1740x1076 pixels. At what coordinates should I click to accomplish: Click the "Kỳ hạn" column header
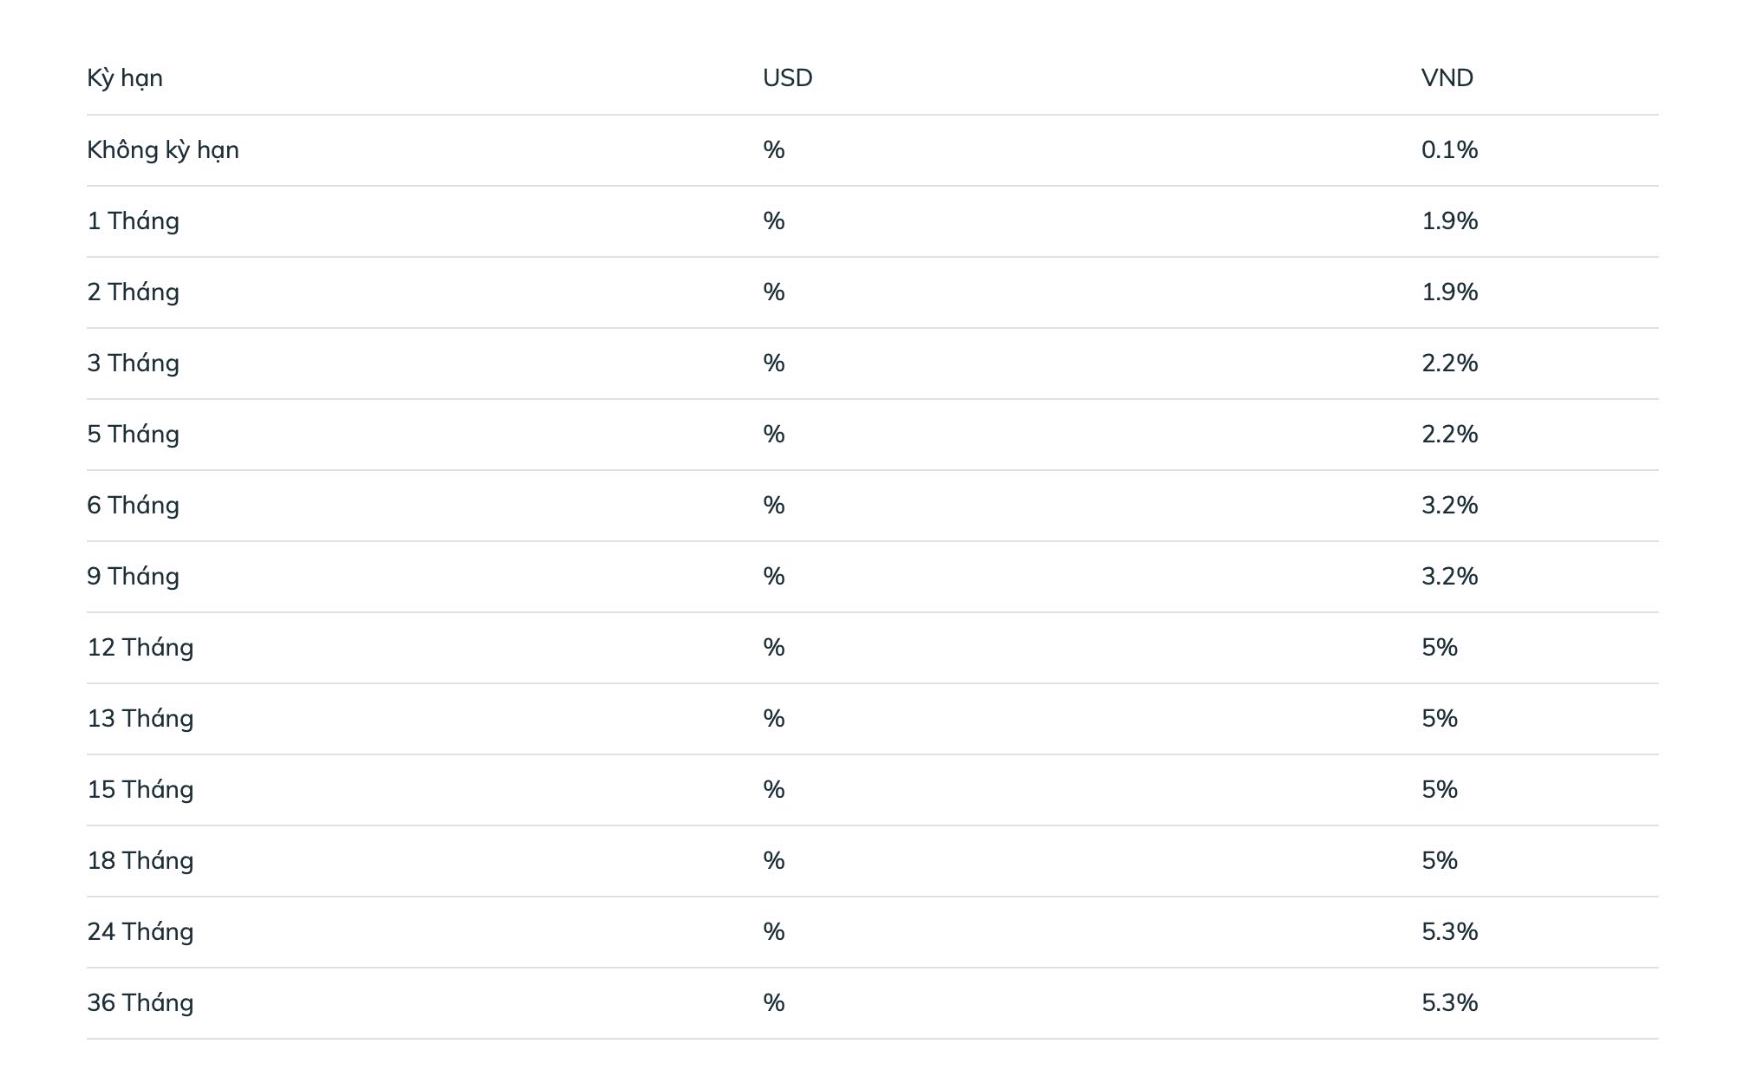tap(125, 78)
